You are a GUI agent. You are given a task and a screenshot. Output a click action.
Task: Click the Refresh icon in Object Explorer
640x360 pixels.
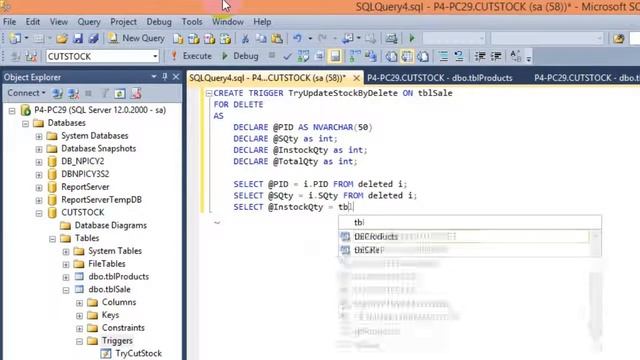pos(120,93)
